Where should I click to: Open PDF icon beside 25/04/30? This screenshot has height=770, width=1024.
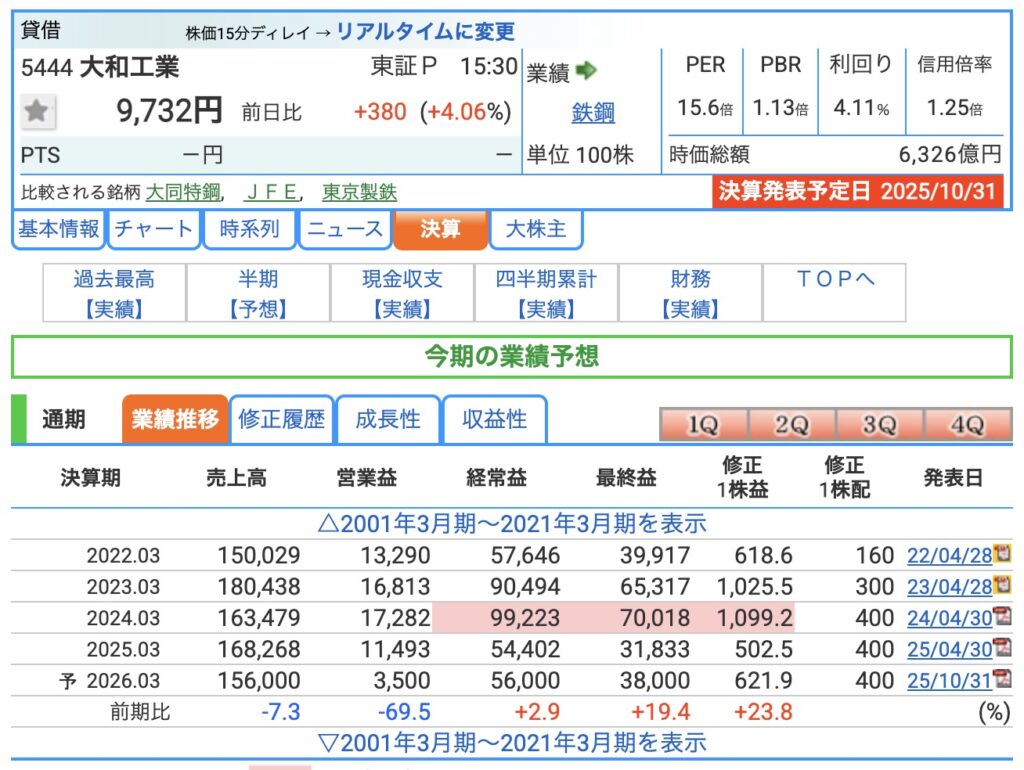pos(1001,648)
